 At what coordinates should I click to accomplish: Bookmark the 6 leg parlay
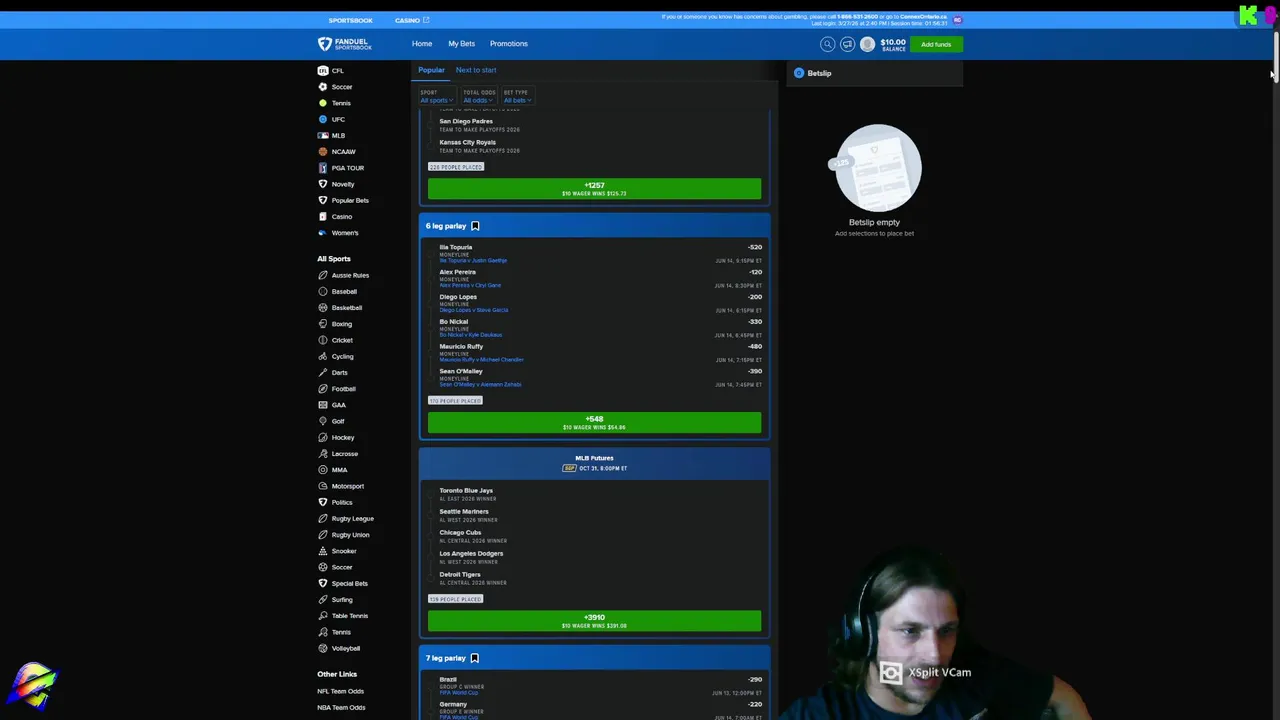point(475,226)
